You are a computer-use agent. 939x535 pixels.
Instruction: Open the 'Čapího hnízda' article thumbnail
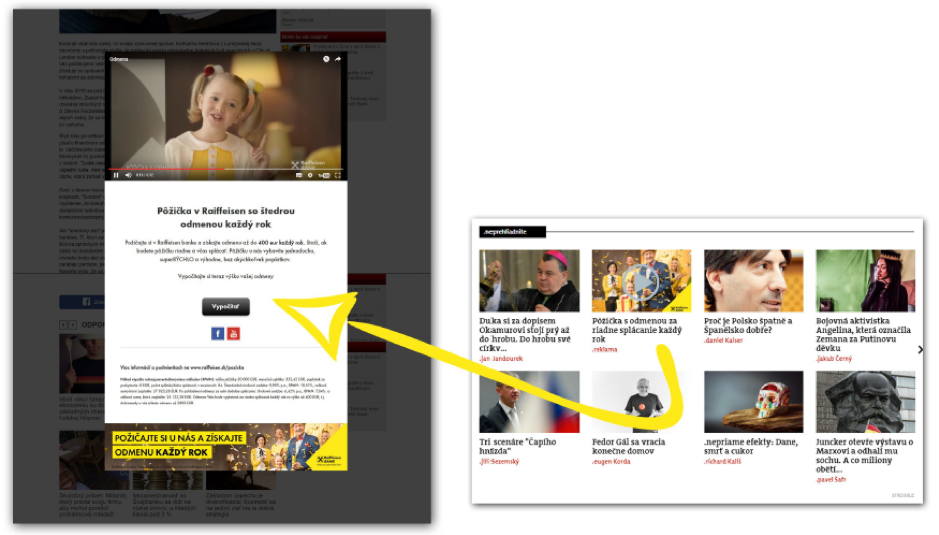(529, 401)
